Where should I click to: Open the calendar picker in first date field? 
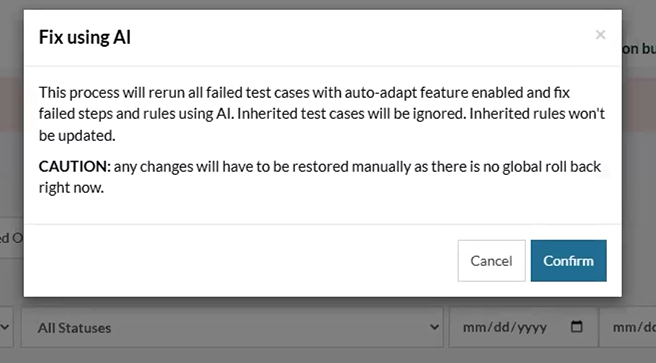point(577,326)
